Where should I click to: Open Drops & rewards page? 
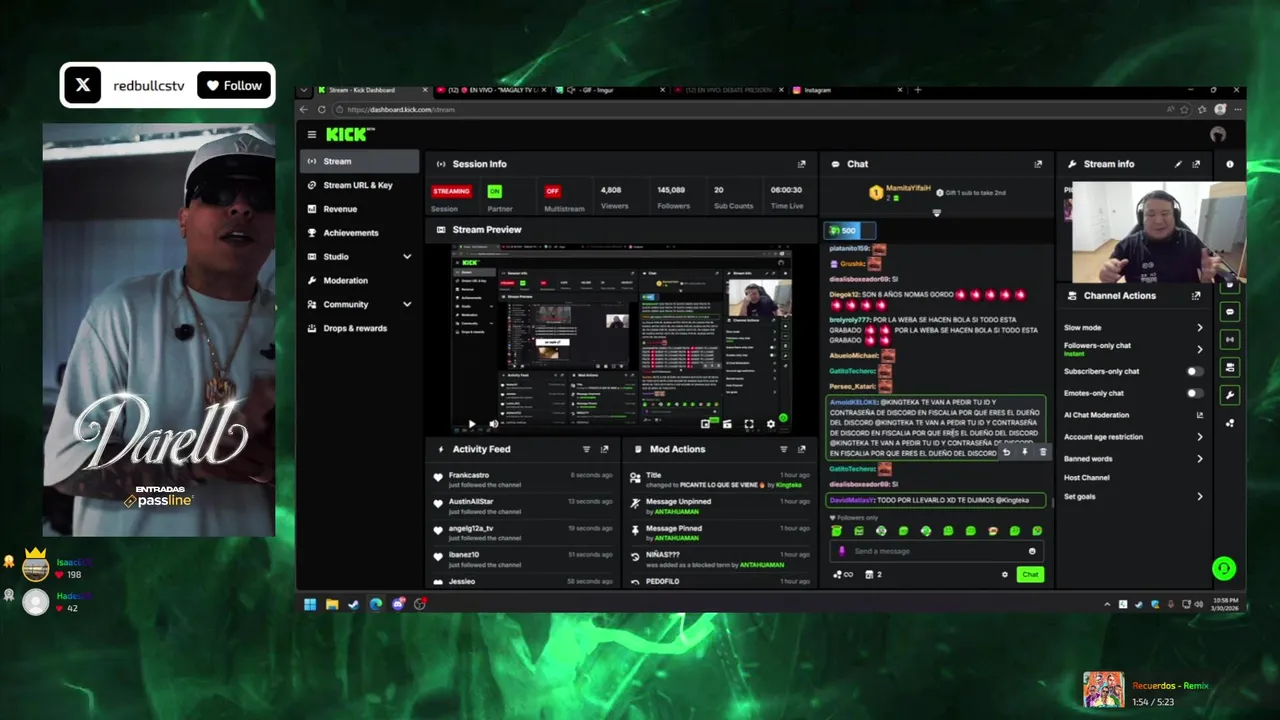click(361, 328)
